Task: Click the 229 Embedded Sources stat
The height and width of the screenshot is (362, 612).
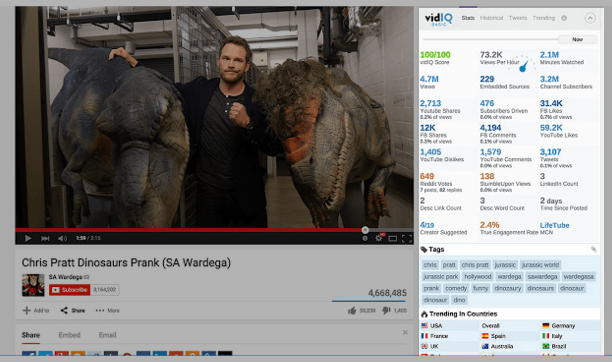Action: tap(504, 82)
